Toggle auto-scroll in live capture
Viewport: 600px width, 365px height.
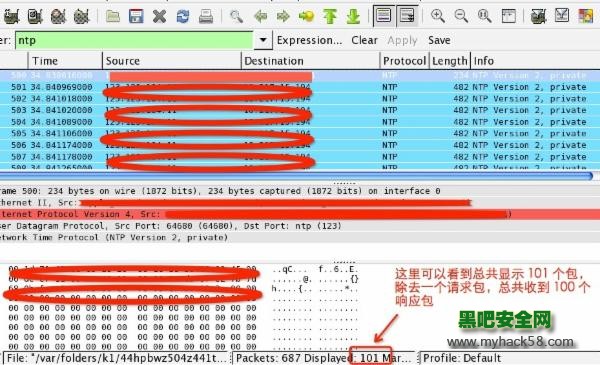tap(407, 16)
